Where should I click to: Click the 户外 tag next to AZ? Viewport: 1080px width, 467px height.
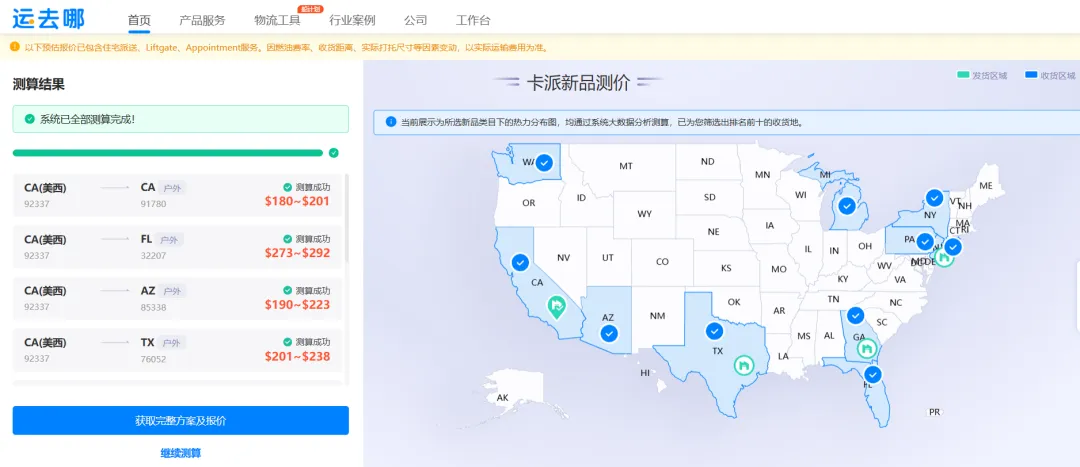pos(173,291)
